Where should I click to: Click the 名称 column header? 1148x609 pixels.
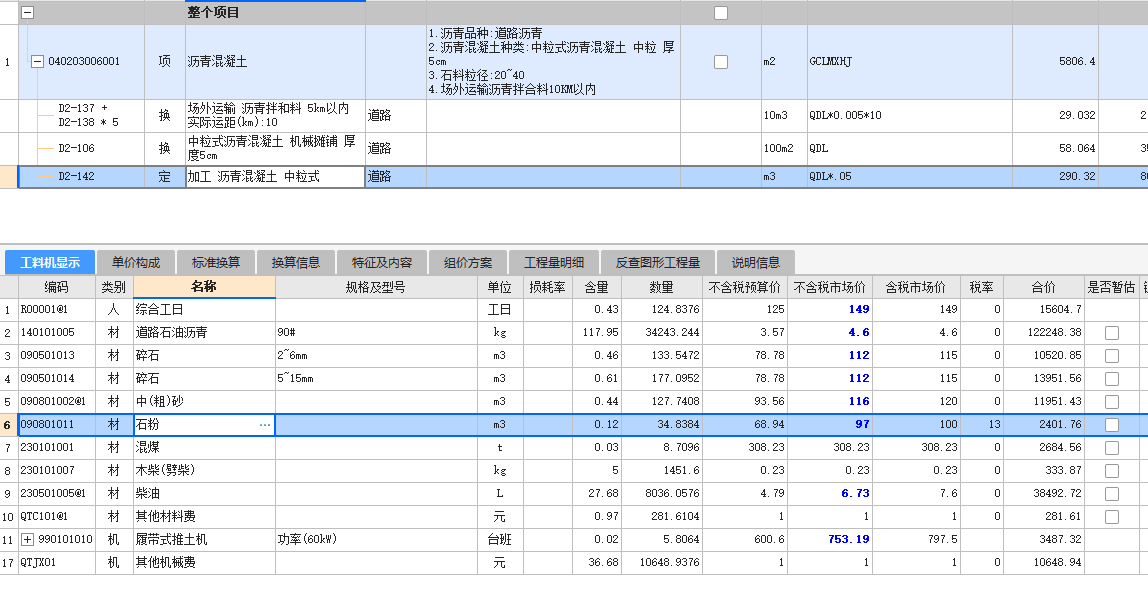pyautogui.click(x=204, y=287)
